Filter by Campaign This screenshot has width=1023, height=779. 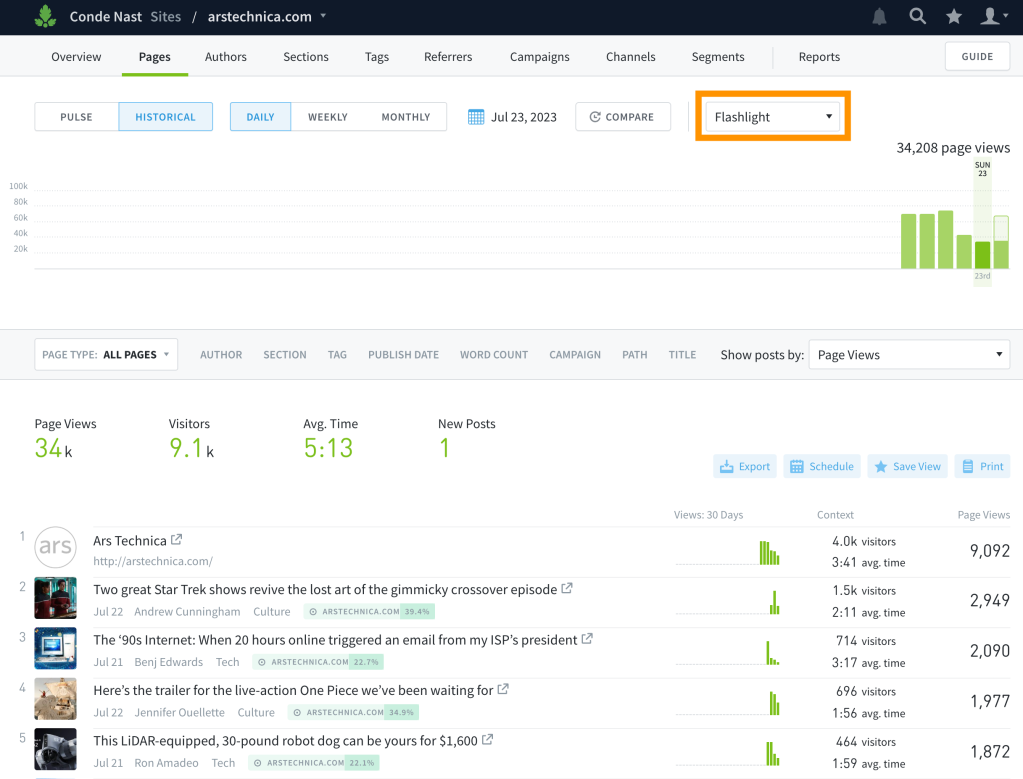tap(575, 355)
